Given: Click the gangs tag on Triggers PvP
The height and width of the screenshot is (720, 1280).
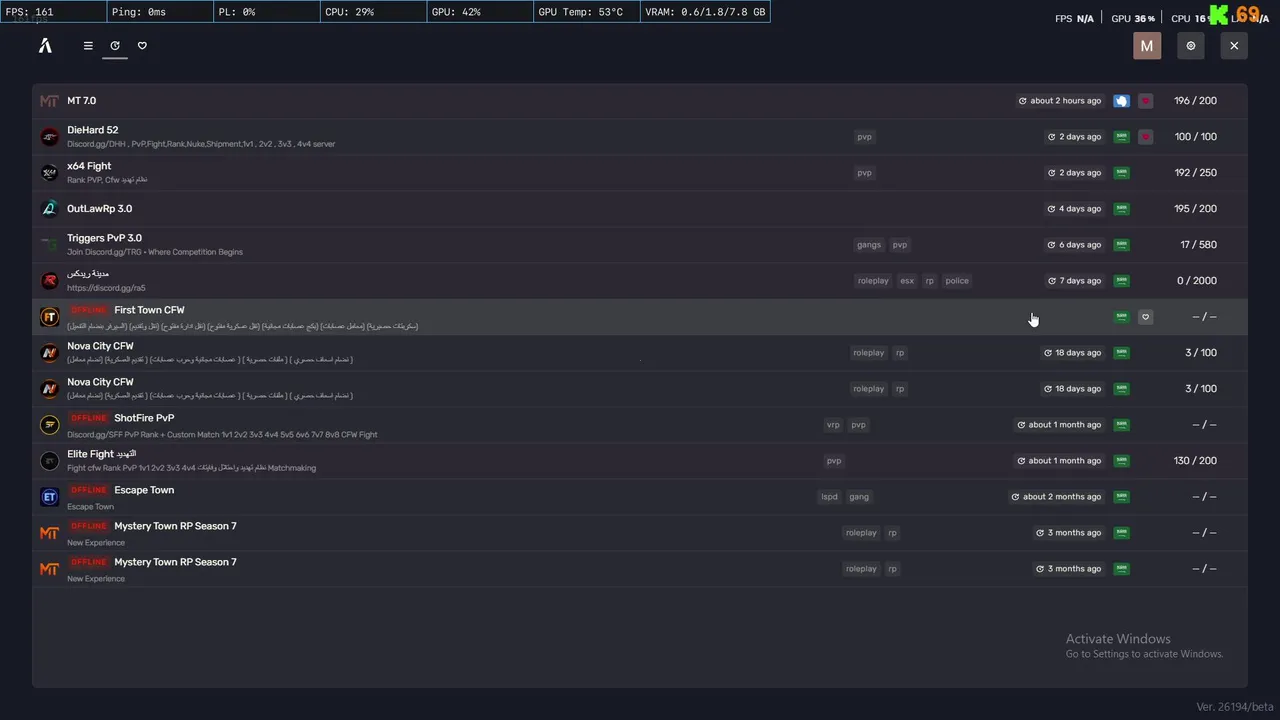Looking at the screenshot, I should coord(869,245).
